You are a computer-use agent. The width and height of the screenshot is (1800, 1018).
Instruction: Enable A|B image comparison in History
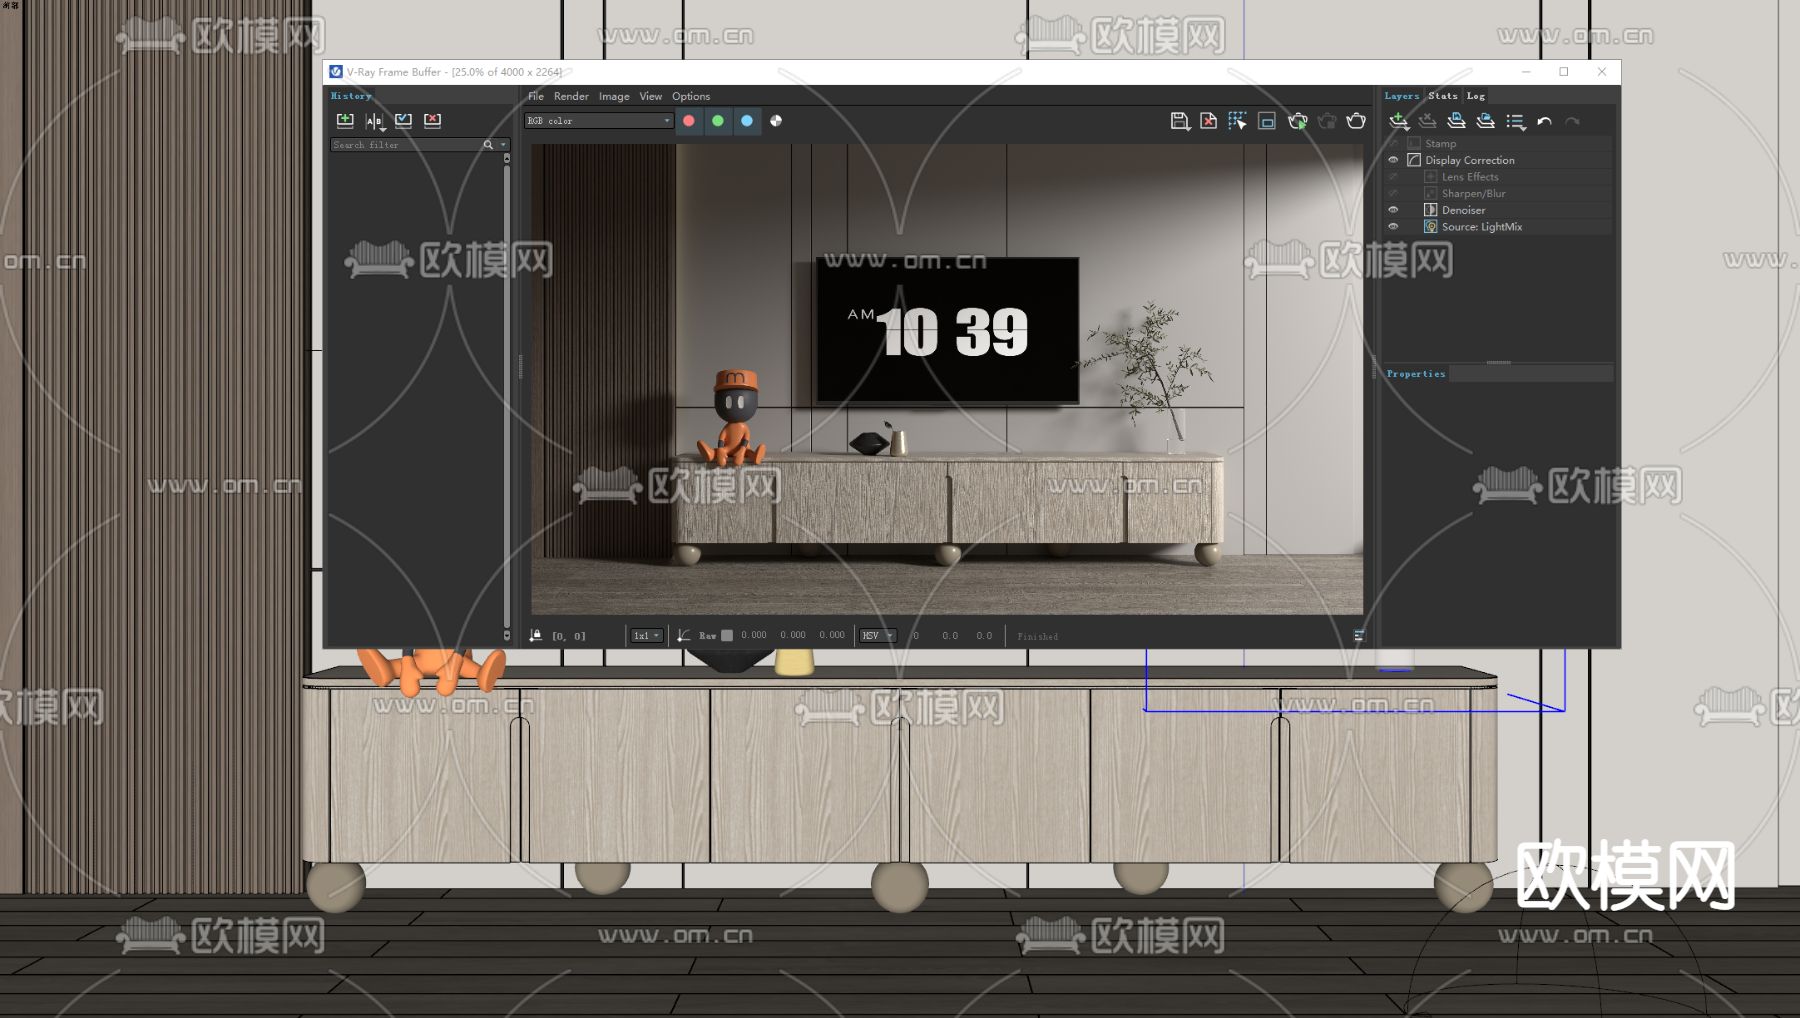tap(374, 120)
